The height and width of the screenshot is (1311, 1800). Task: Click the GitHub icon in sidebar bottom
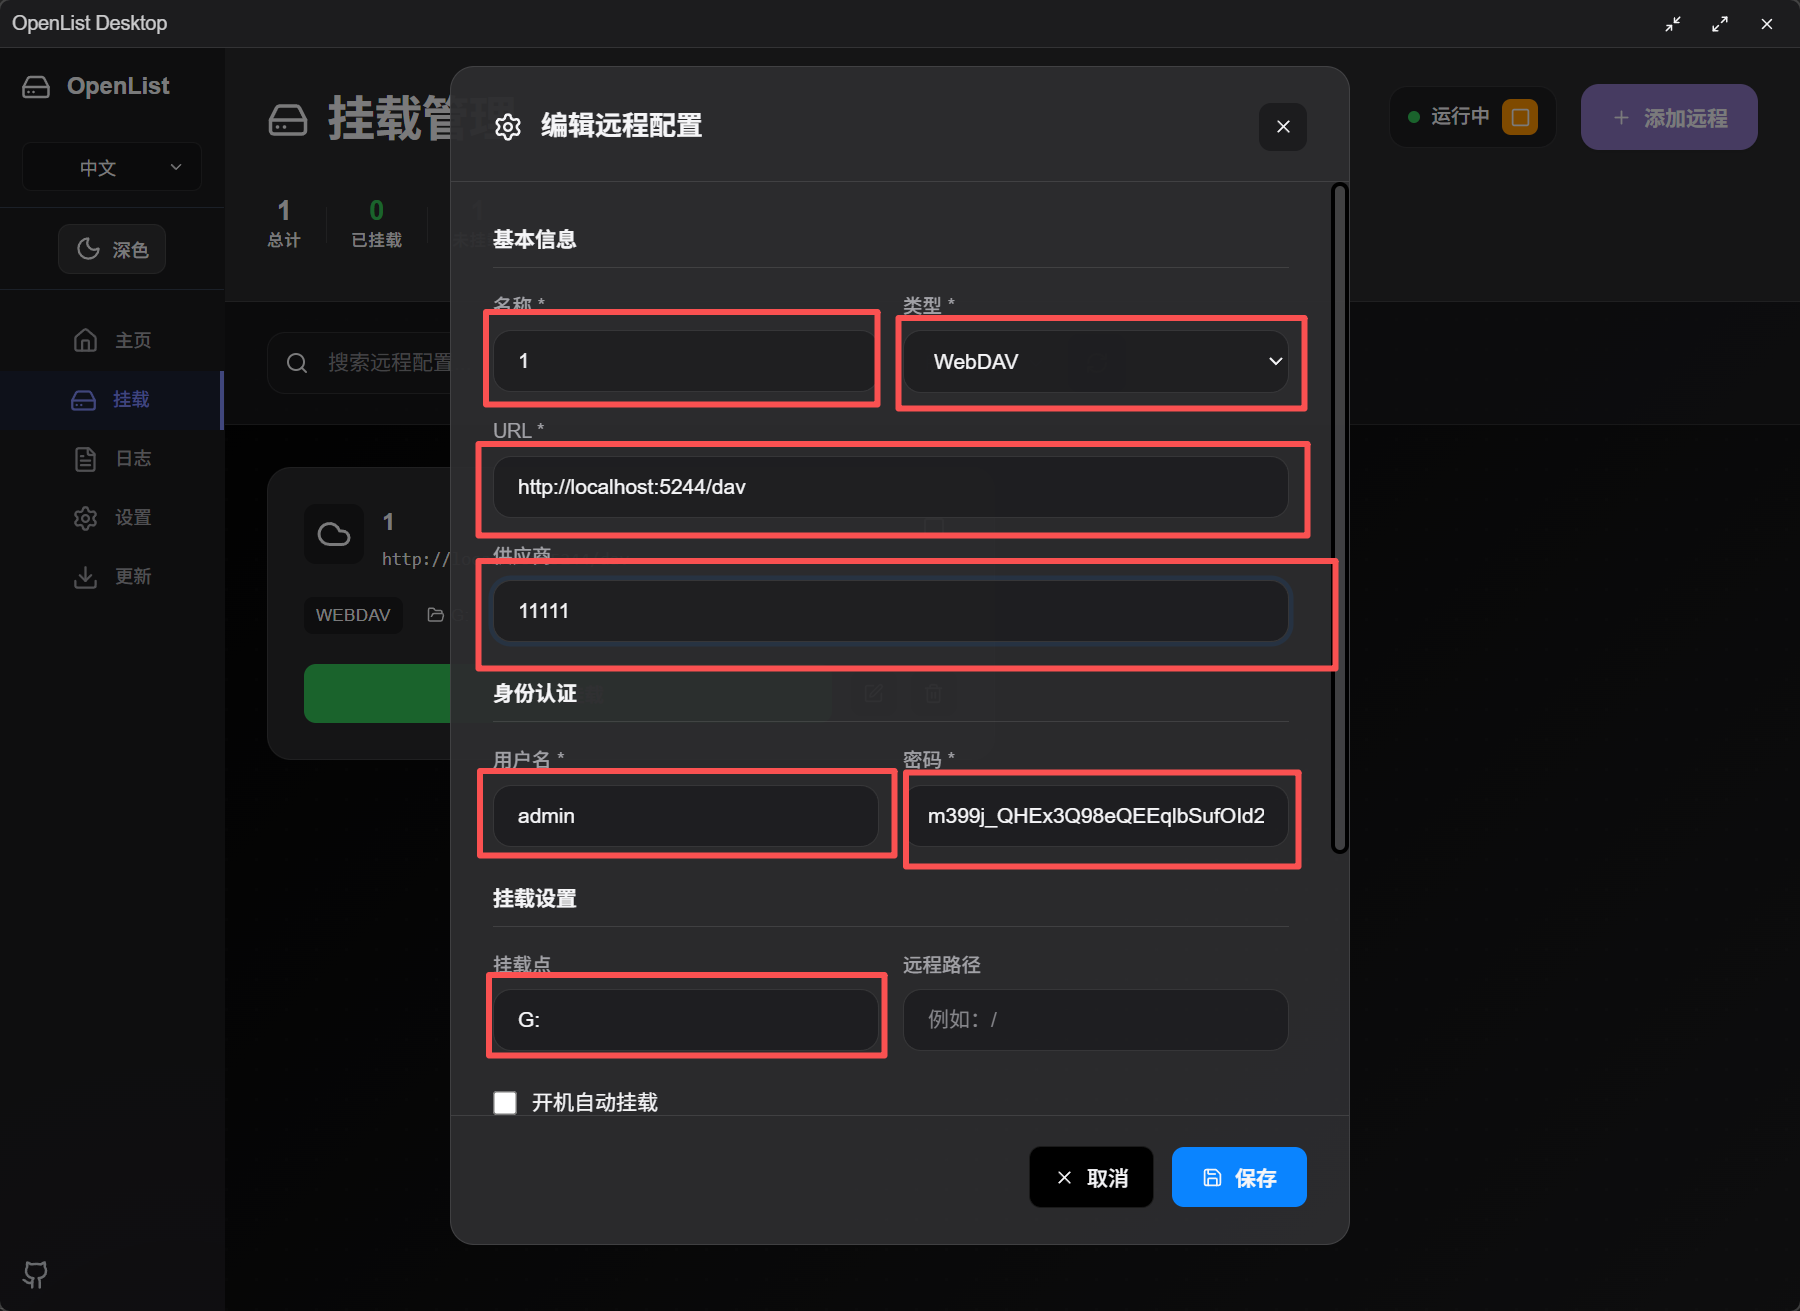click(35, 1274)
